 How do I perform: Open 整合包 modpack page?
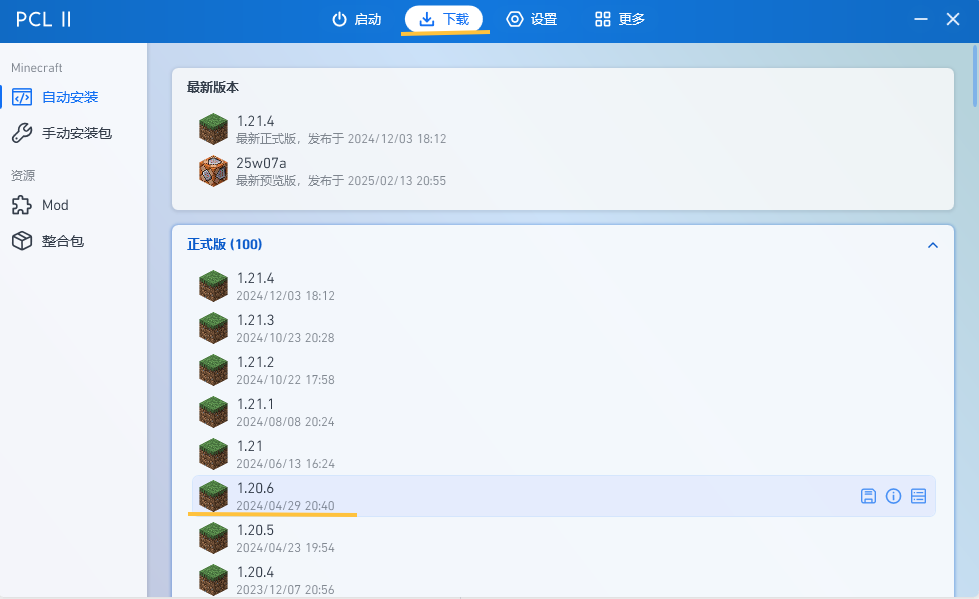74,241
